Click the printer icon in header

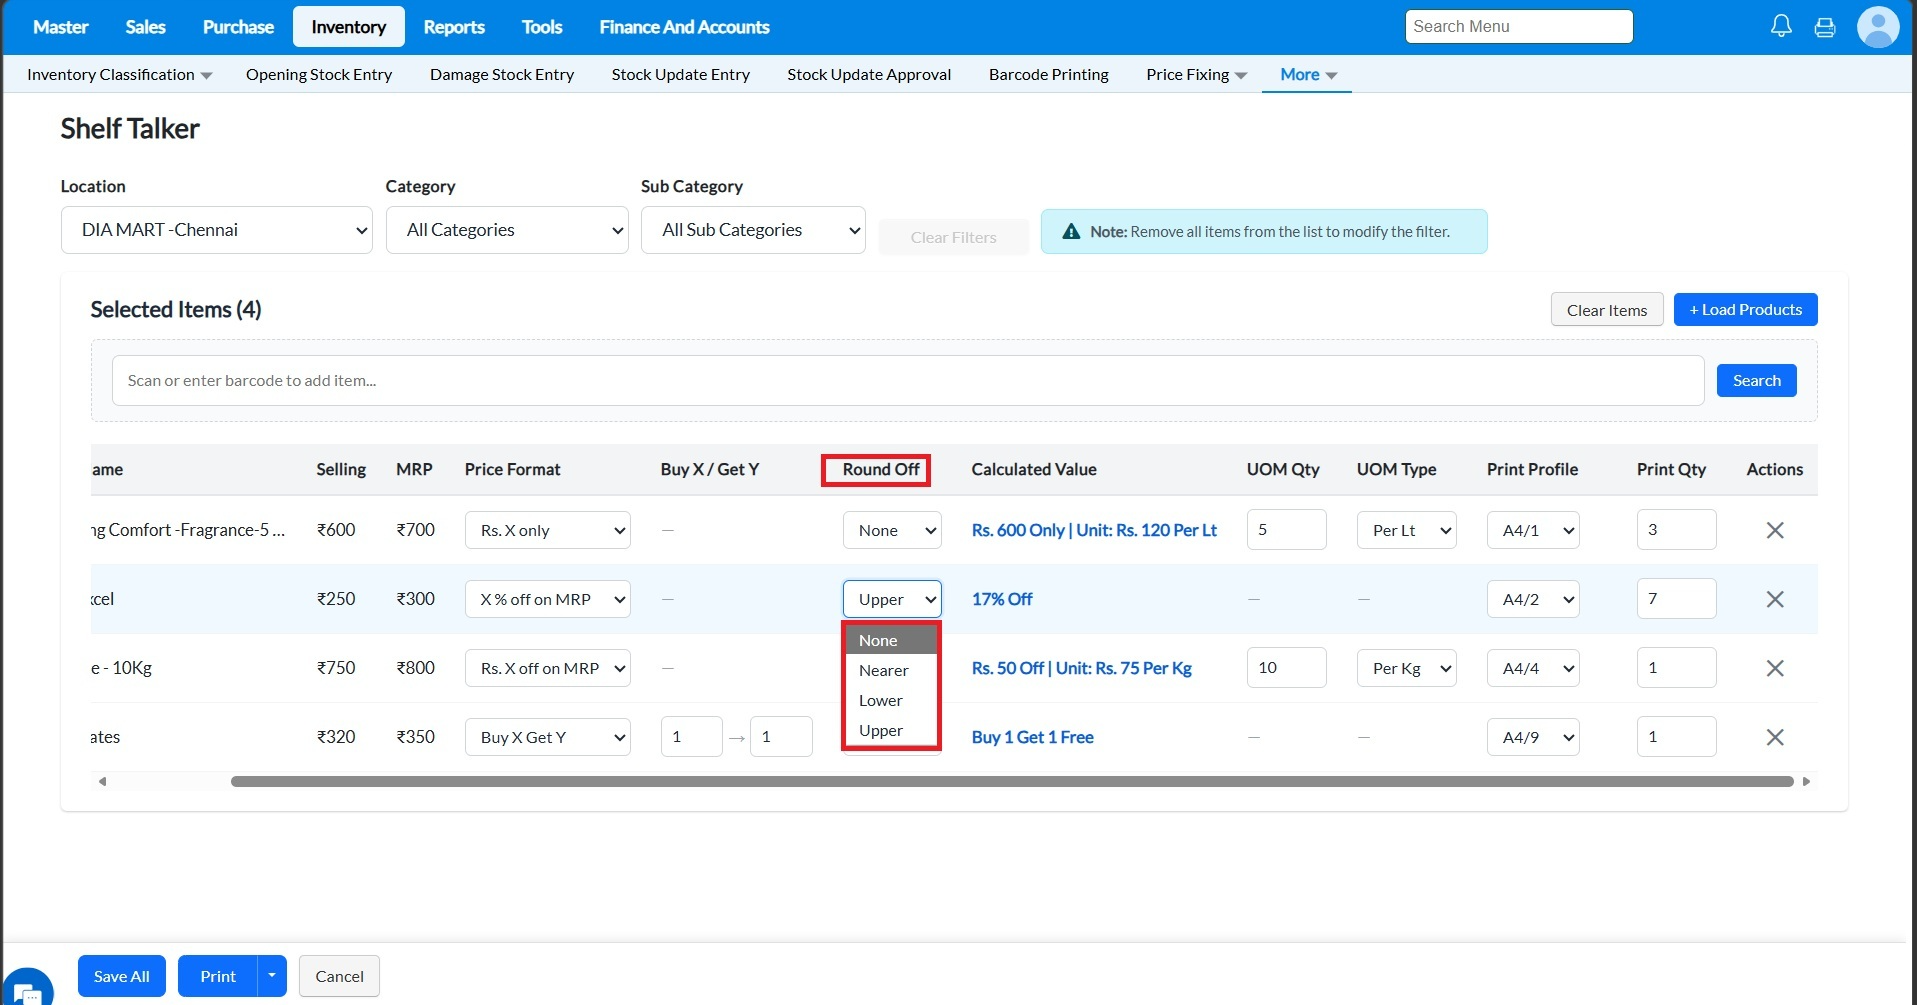[1825, 27]
